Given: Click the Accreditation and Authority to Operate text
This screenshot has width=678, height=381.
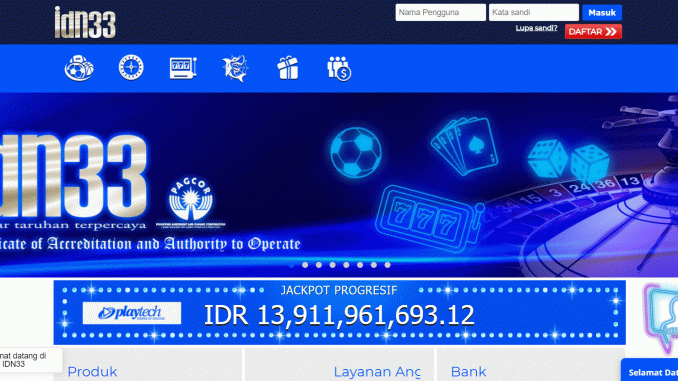Looking at the screenshot, I should coord(150,244).
